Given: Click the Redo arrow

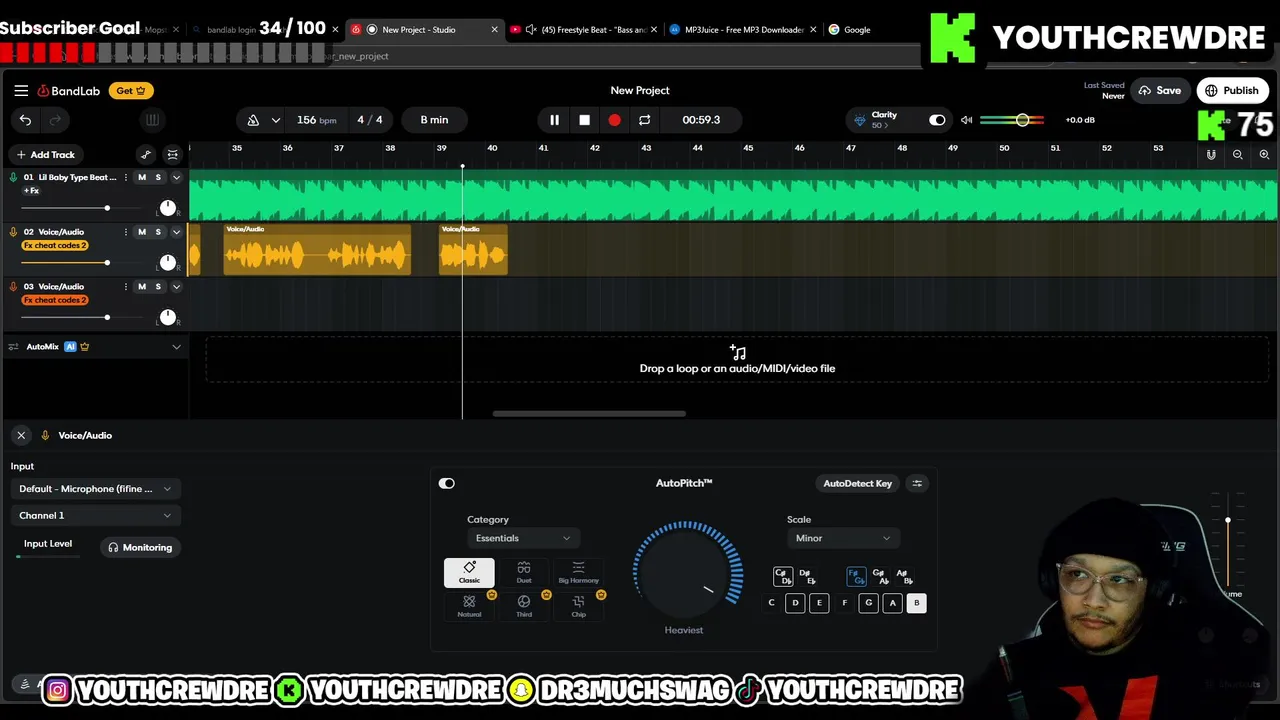Looking at the screenshot, I should tap(55, 120).
